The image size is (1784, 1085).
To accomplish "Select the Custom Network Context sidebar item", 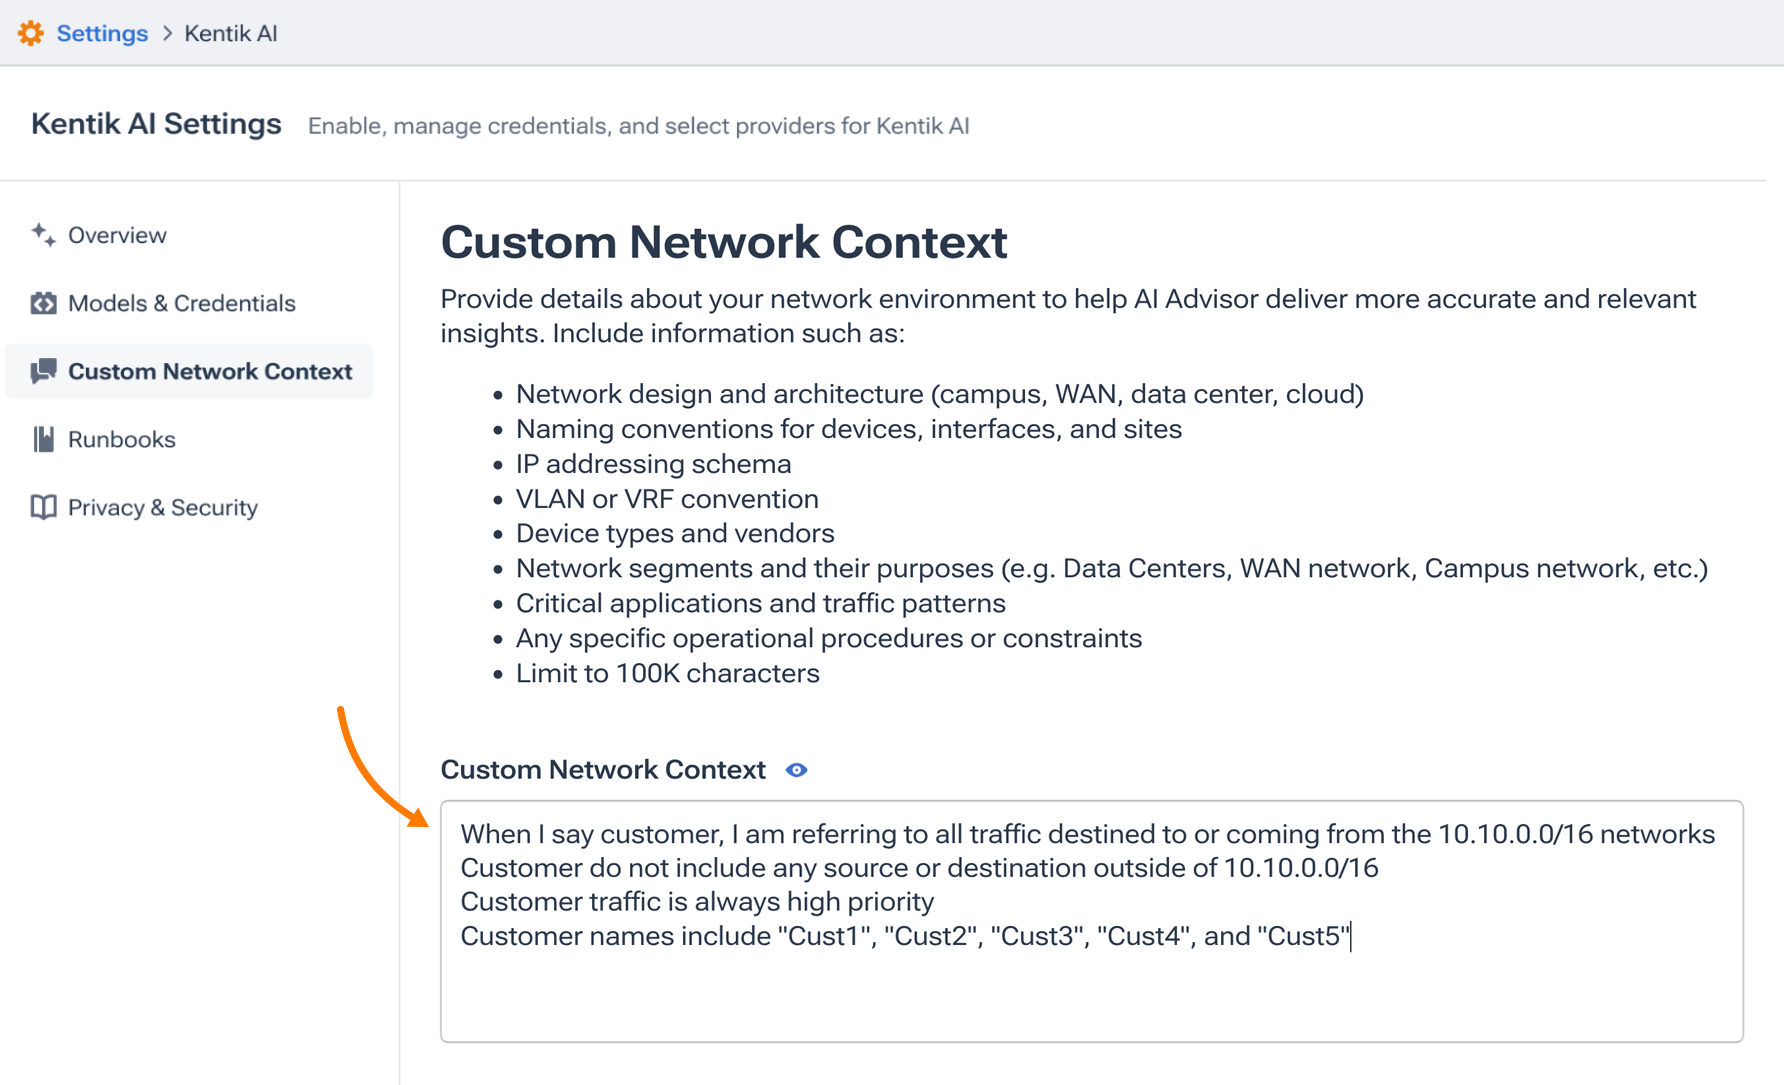I will 210,371.
